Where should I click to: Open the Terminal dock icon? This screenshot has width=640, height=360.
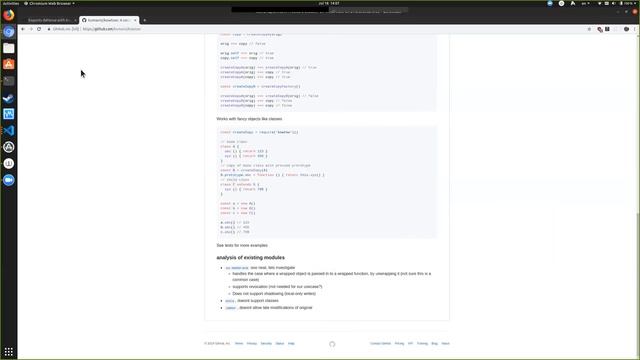9,81
